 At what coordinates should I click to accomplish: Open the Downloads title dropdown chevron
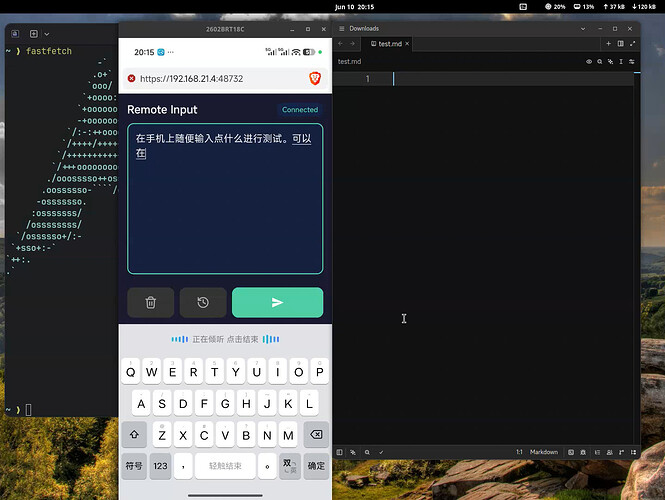[x=583, y=29]
